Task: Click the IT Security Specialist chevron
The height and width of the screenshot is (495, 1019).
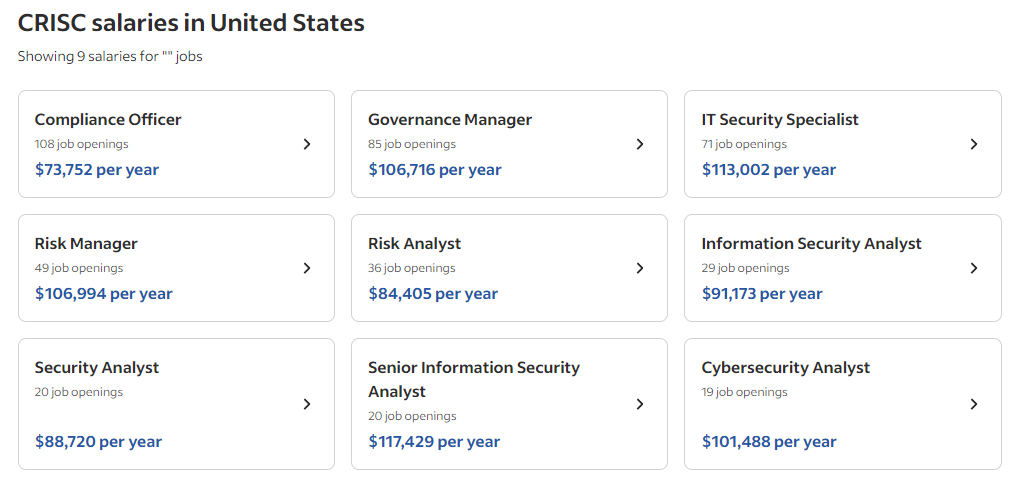Action: coord(974,144)
